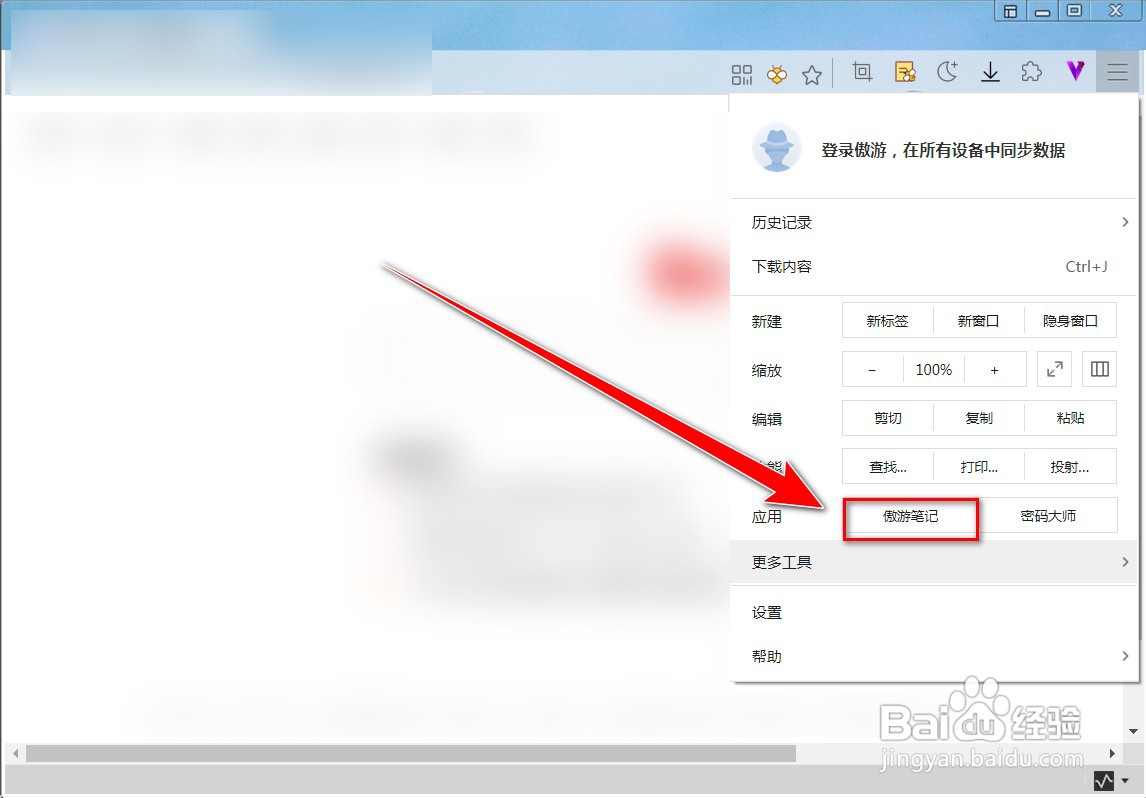Open login prompt 登录傲游 sync text

click(x=943, y=151)
